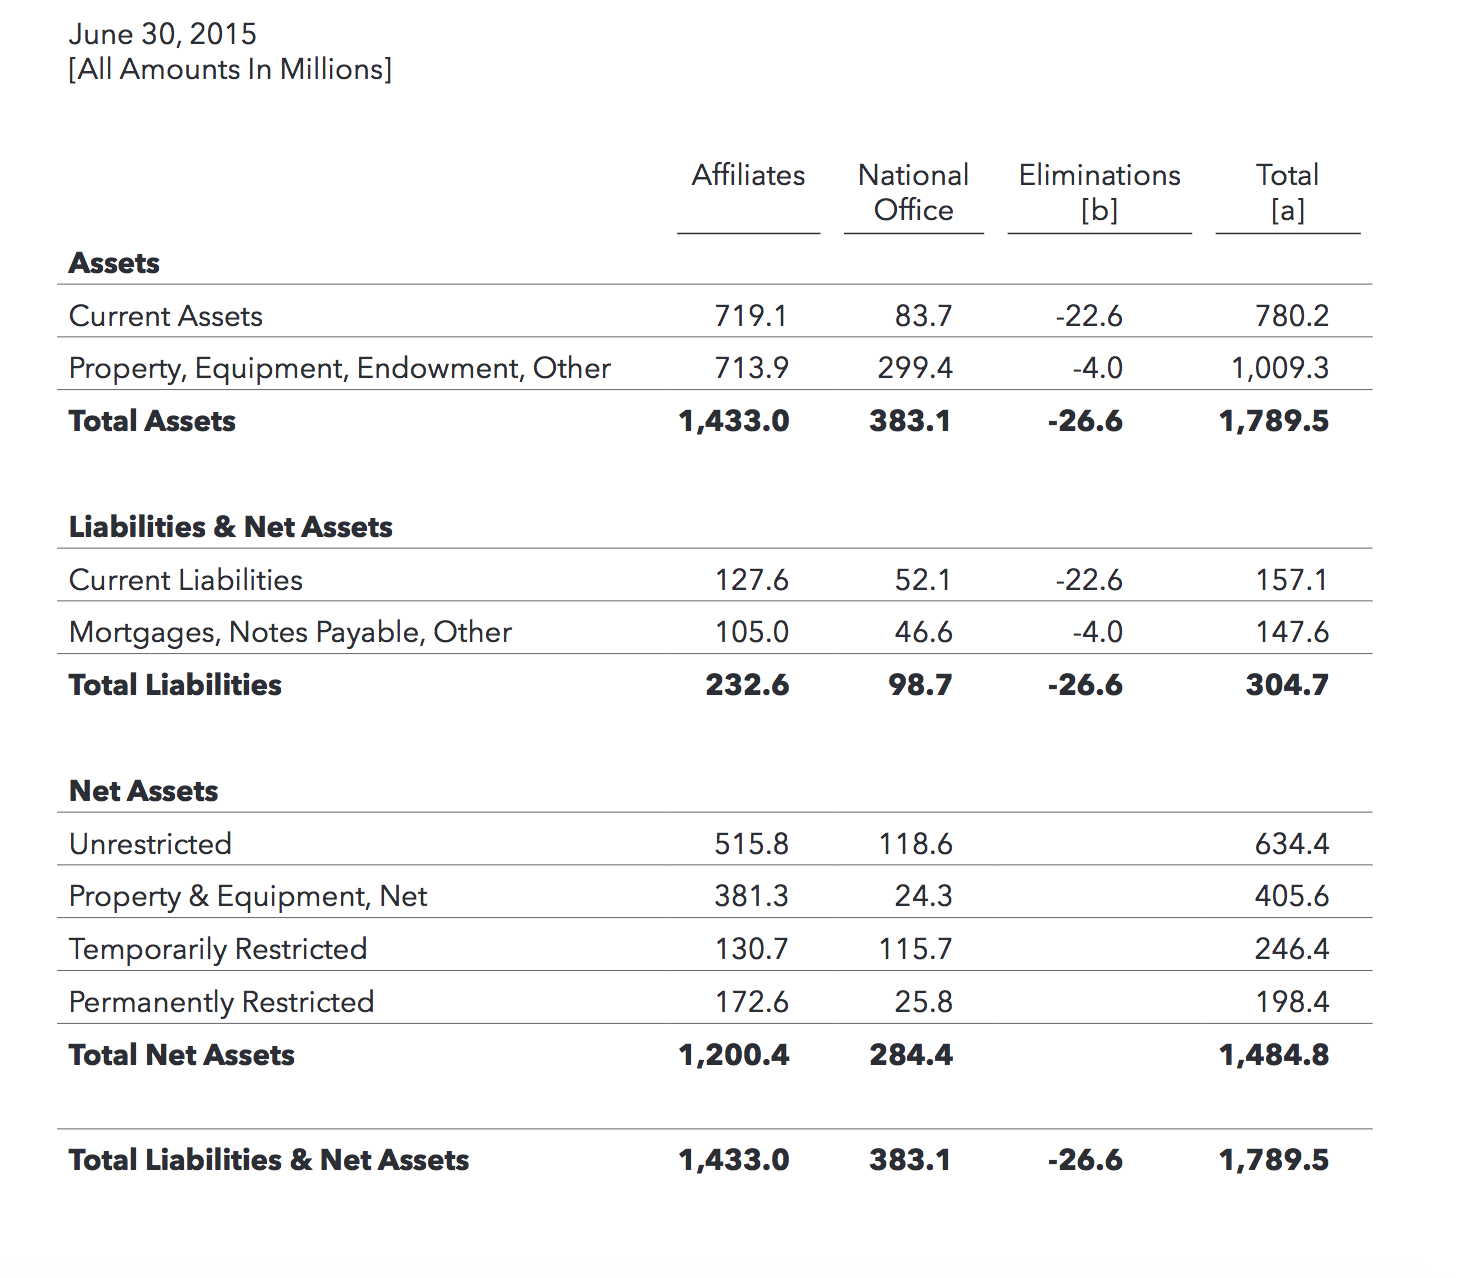The width and height of the screenshot is (1478, 1278).
Task: Click the Net Assets section heading
Action: 143,791
